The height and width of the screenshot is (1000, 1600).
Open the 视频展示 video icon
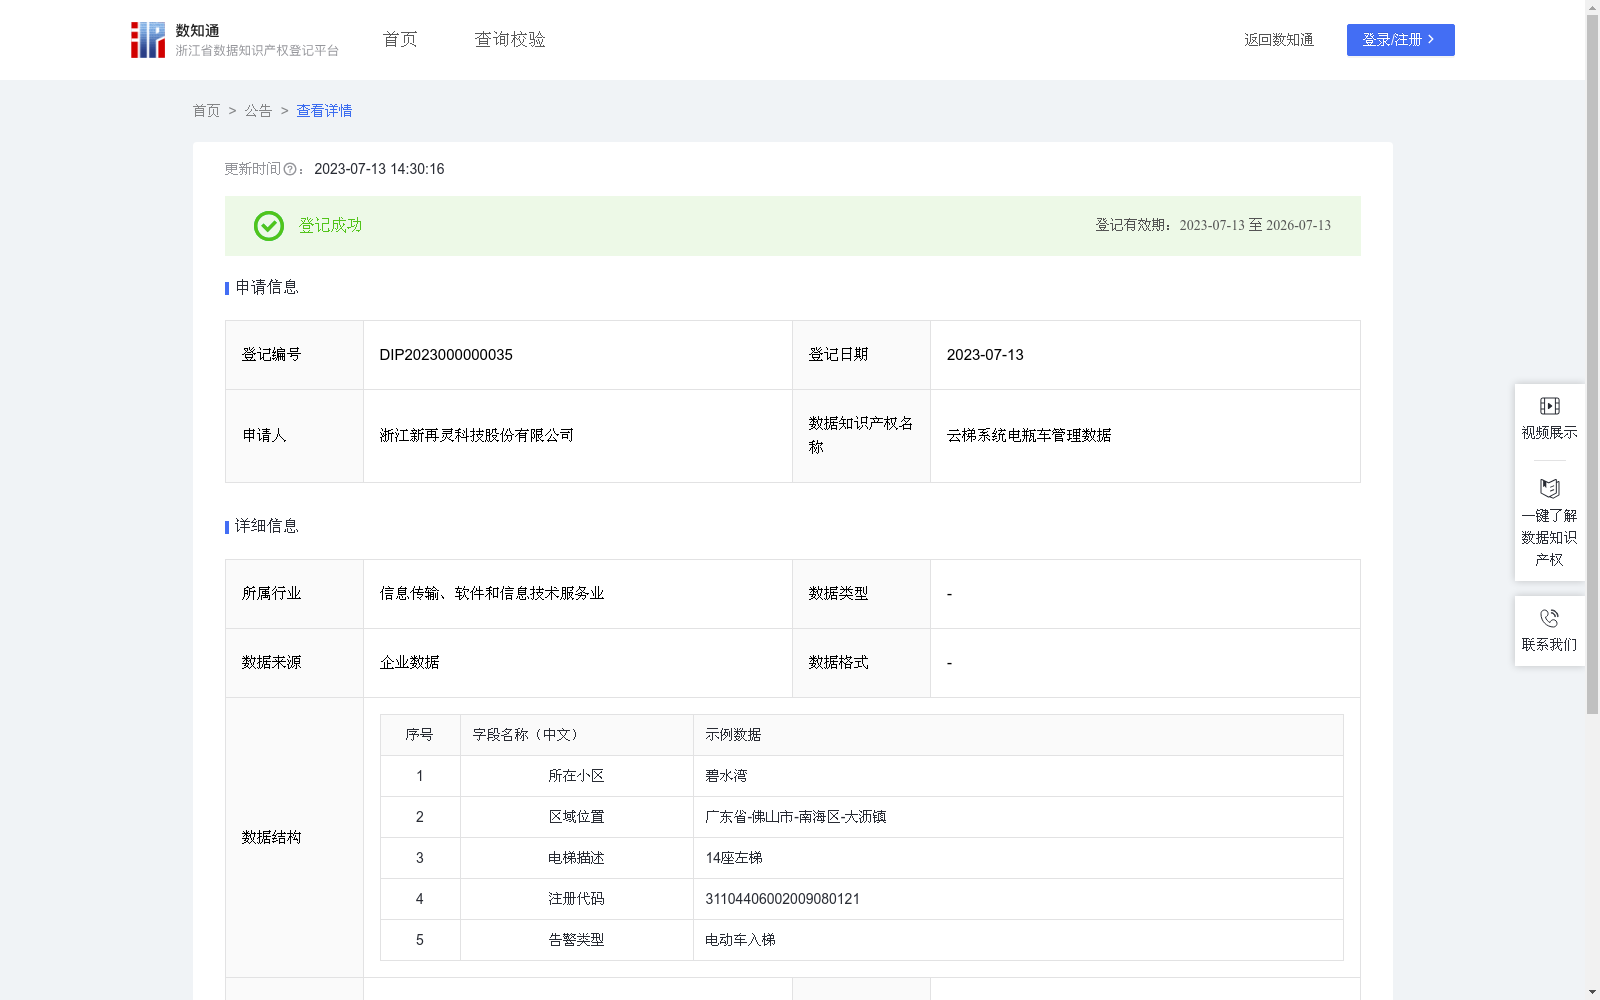click(x=1549, y=406)
